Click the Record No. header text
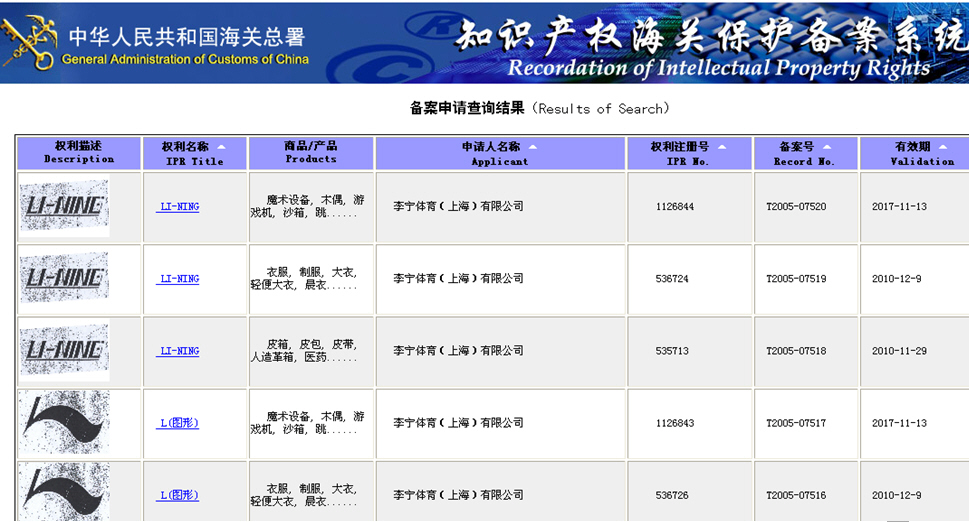This screenshot has width=969, height=522. (804, 161)
